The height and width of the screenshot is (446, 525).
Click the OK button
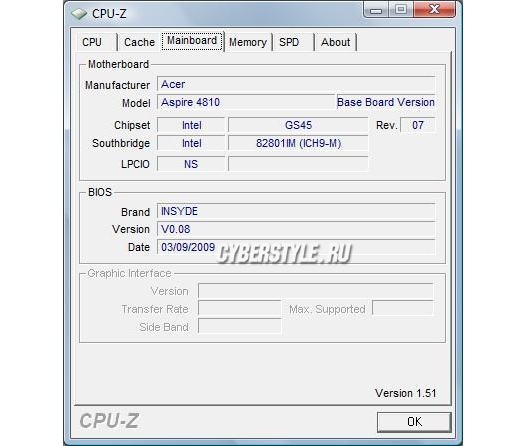pyautogui.click(x=414, y=422)
